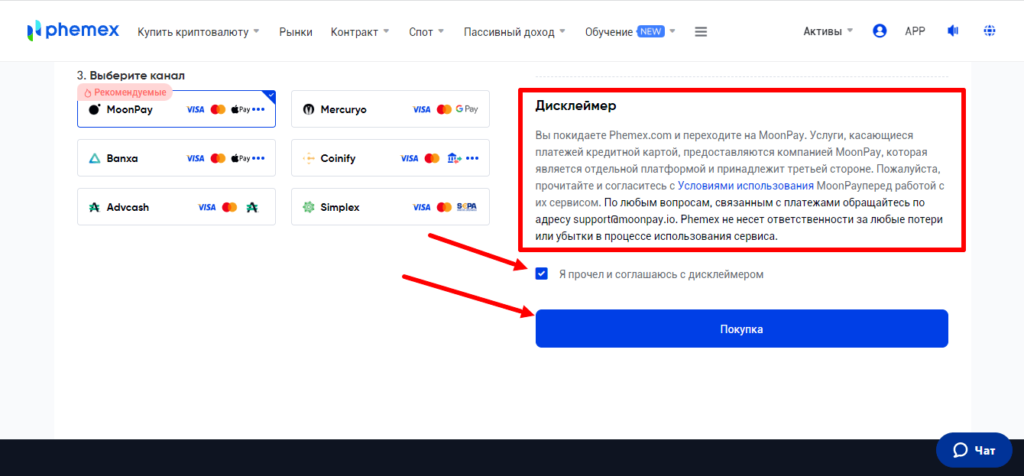Click the three dots on the Banxa card
Viewport: 1024px width, 476px height.
258,158
